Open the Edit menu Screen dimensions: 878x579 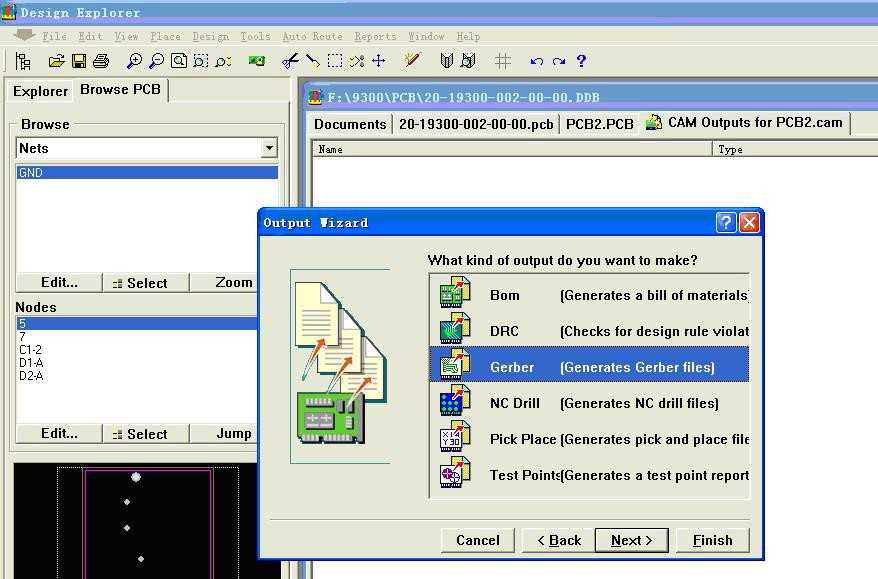click(x=90, y=36)
